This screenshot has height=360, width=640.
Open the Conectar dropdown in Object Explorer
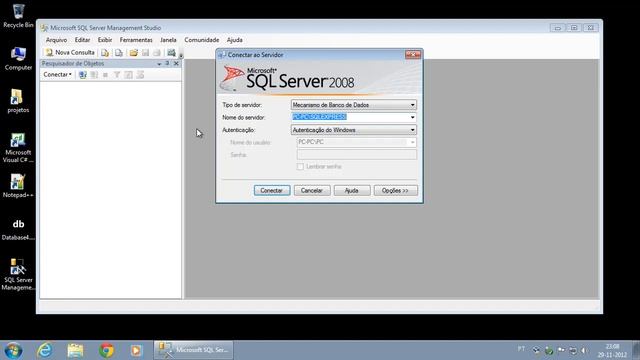[x=57, y=75]
